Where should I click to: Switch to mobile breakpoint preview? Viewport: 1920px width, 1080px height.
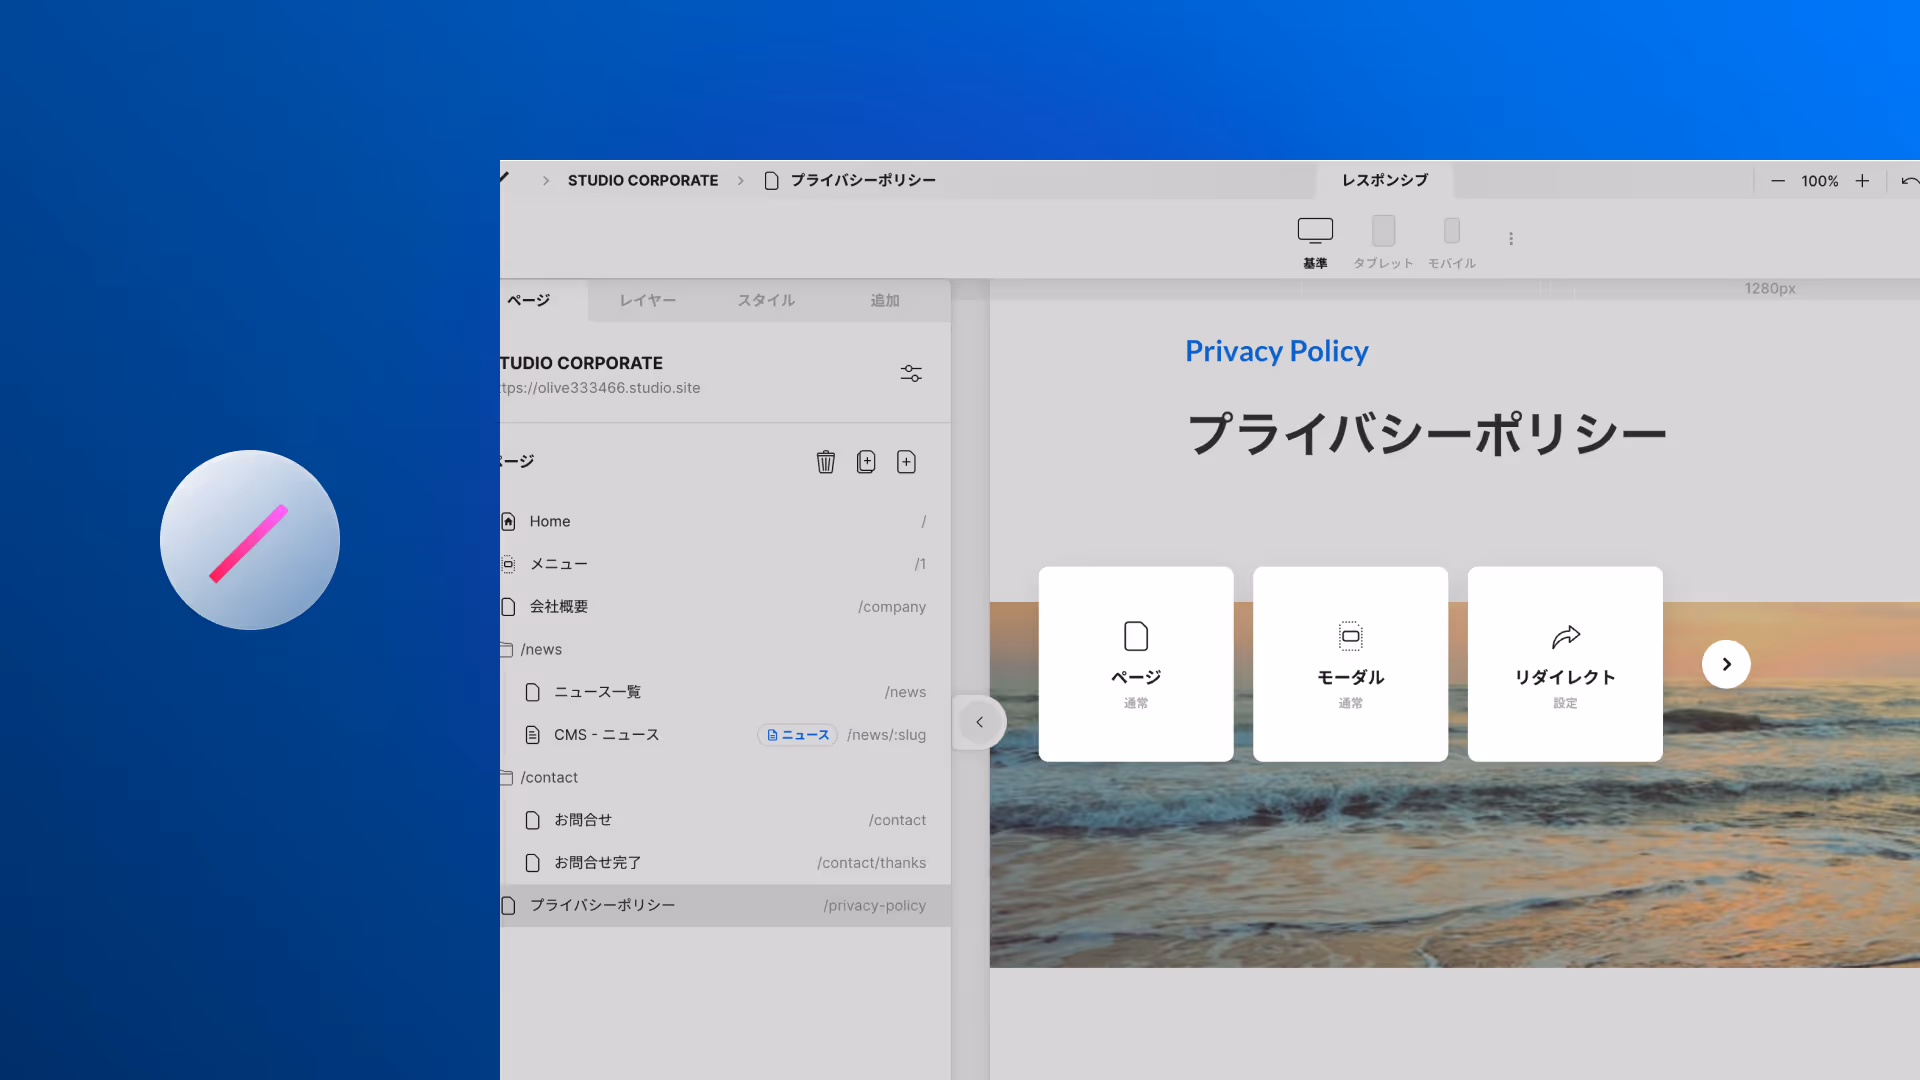coord(1452,231)
